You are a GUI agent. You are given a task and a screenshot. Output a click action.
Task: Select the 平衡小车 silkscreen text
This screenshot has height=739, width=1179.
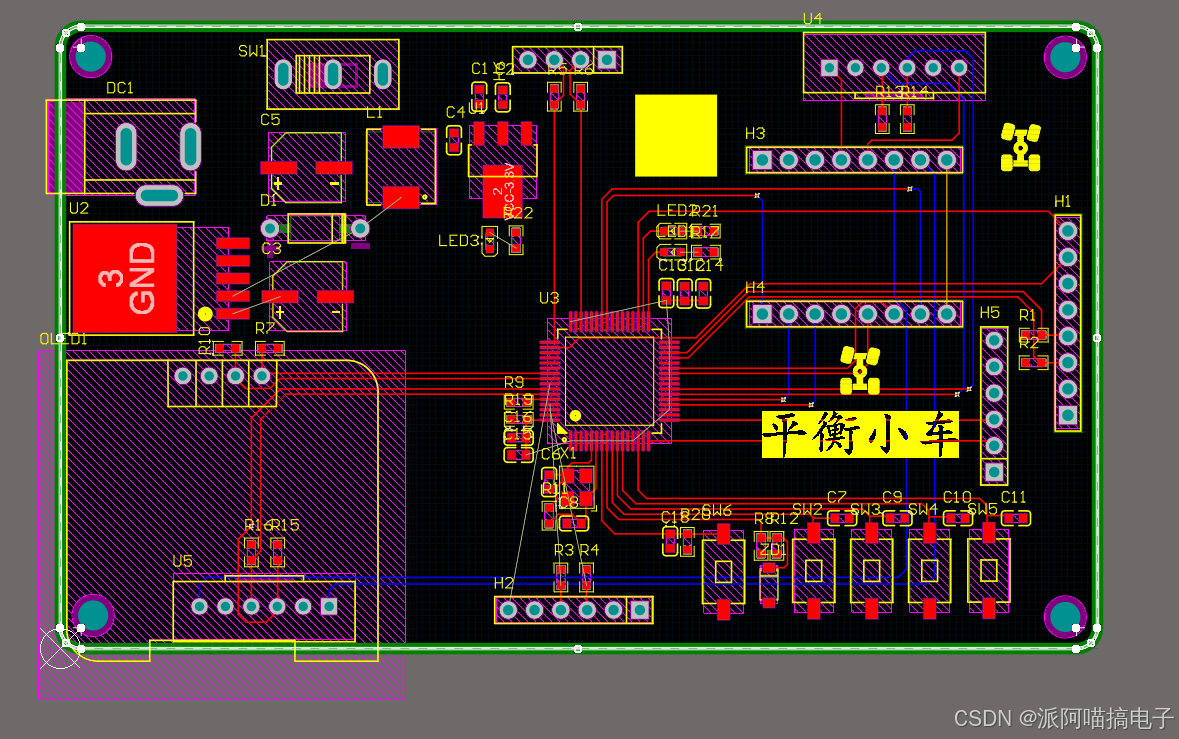(x=860, y=434)
